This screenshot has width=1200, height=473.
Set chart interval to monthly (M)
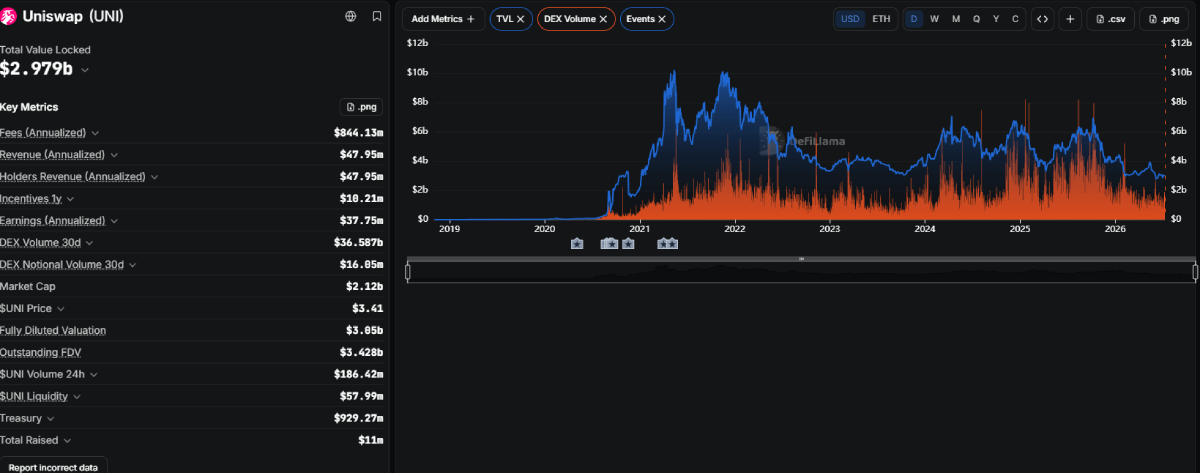955,19
